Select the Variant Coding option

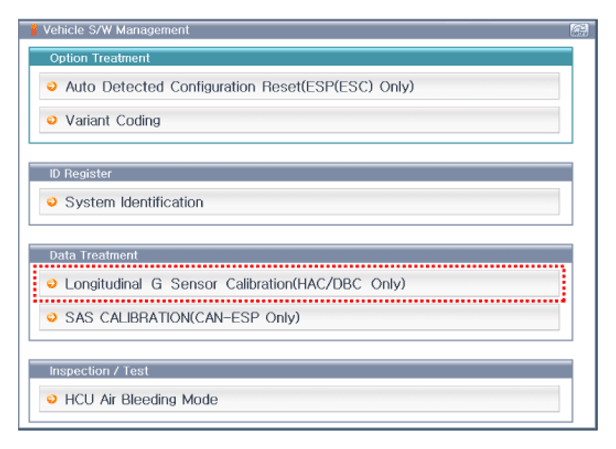[299, 120]
